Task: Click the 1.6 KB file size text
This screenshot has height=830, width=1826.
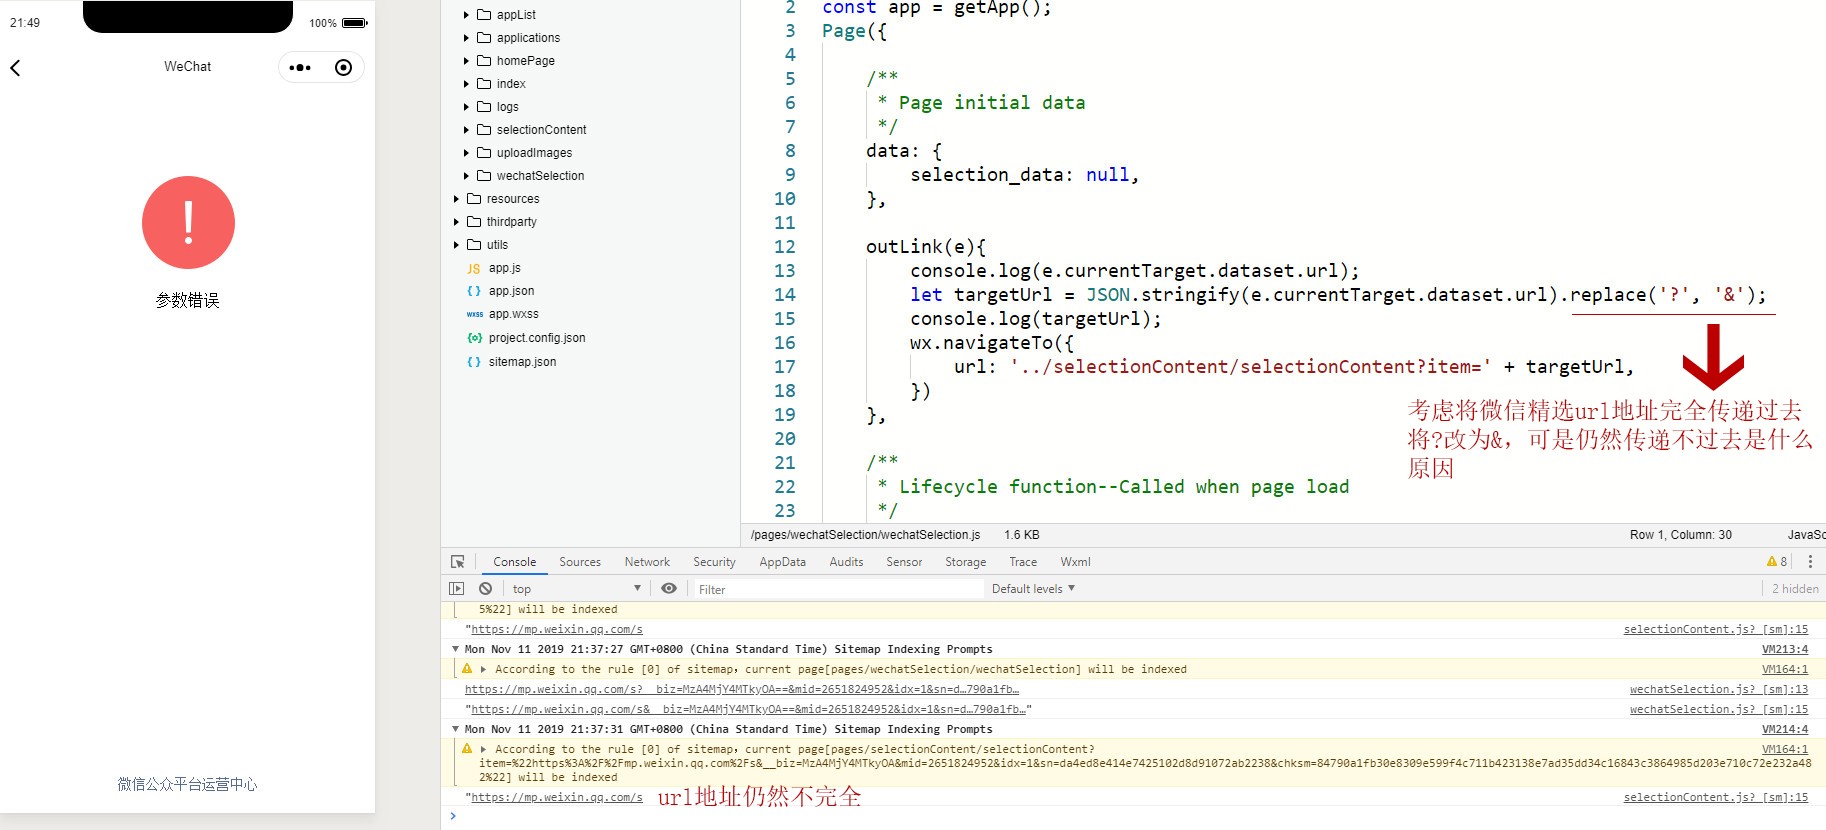Action: [1022, 535]
